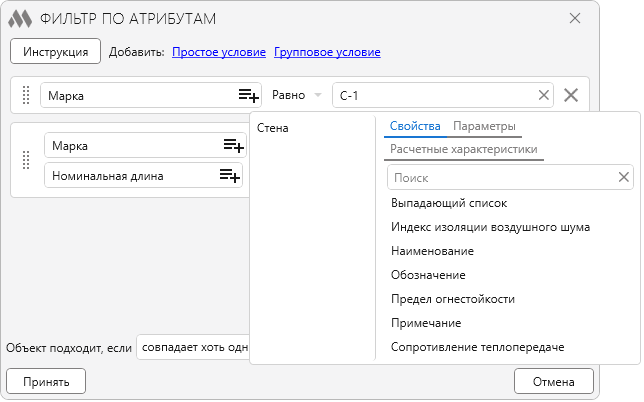
Task: Select Стена in the object list
Action: [273, 128]
